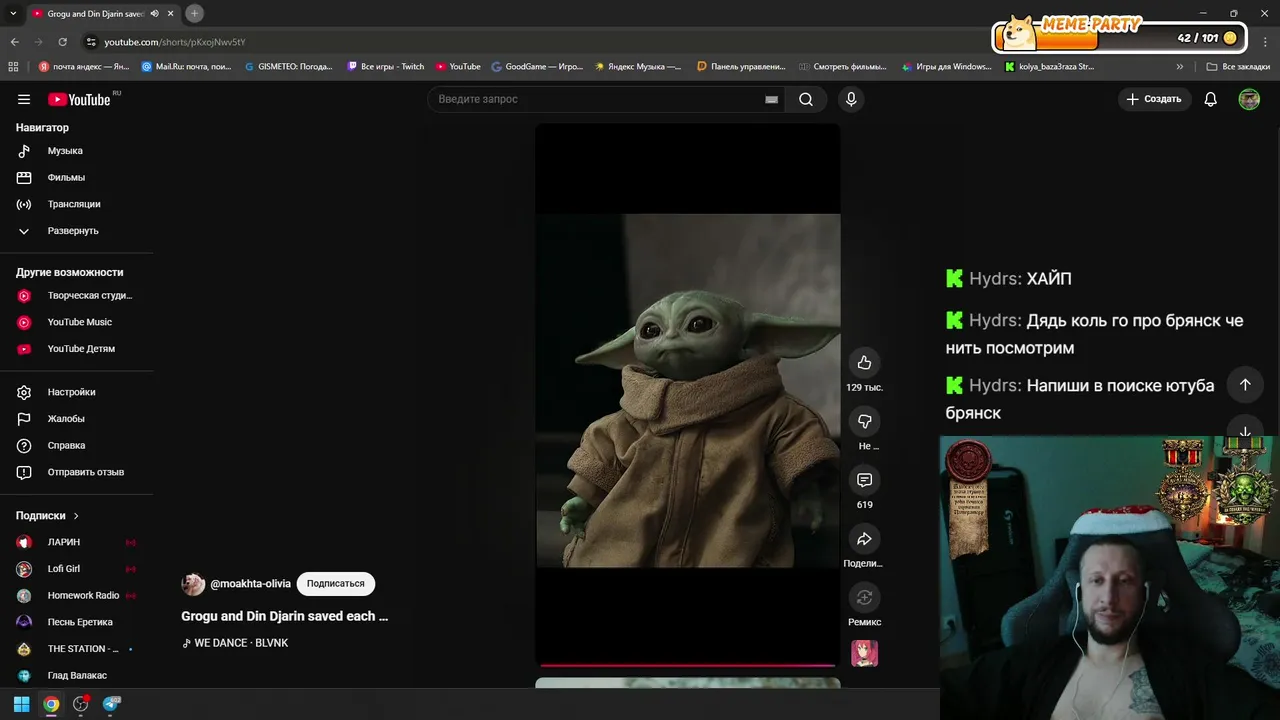Open the YouTube hamburger guide menu
The width and height of the screenshot is (1280, 720).
24,99
